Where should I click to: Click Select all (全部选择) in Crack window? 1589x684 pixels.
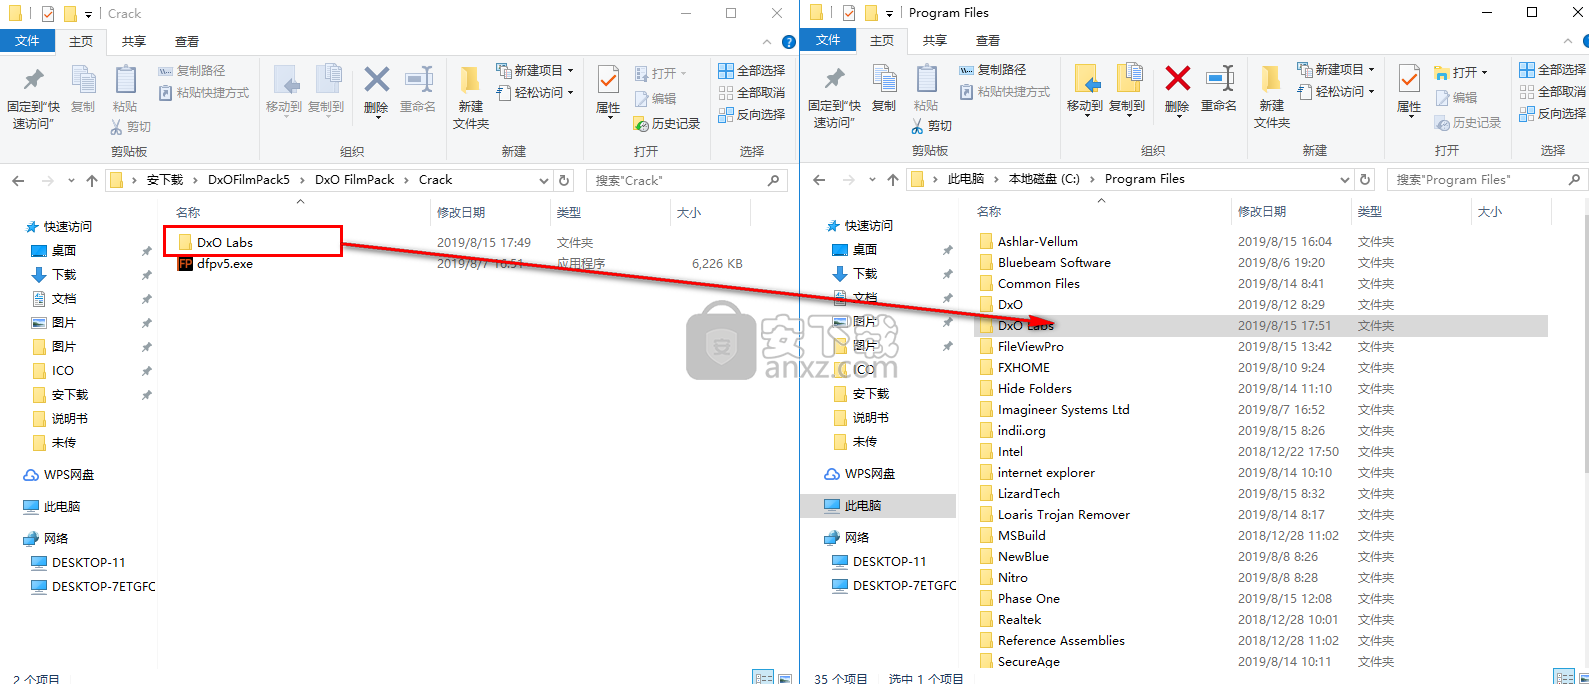[x=751, y=71]
